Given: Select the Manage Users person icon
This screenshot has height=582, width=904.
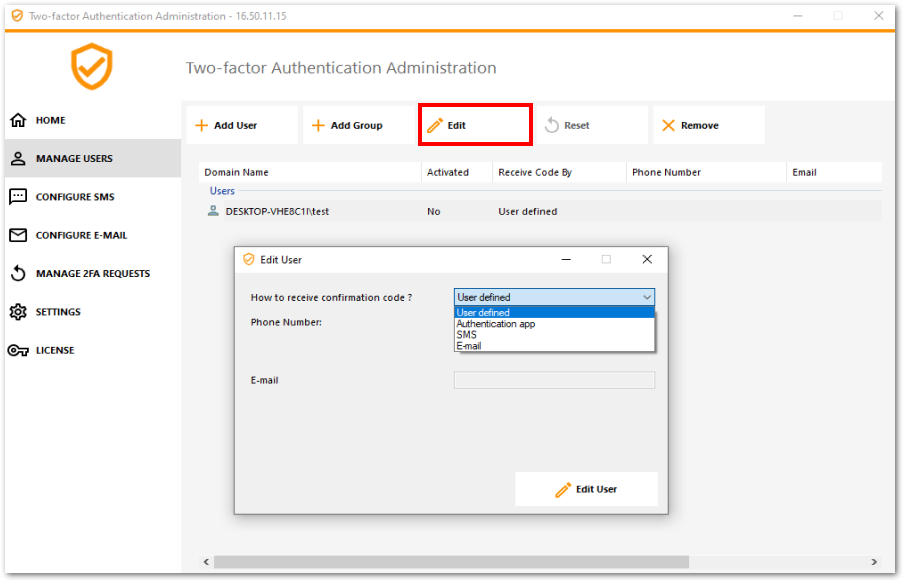Looking at the screenshot, I should [19, 158].
